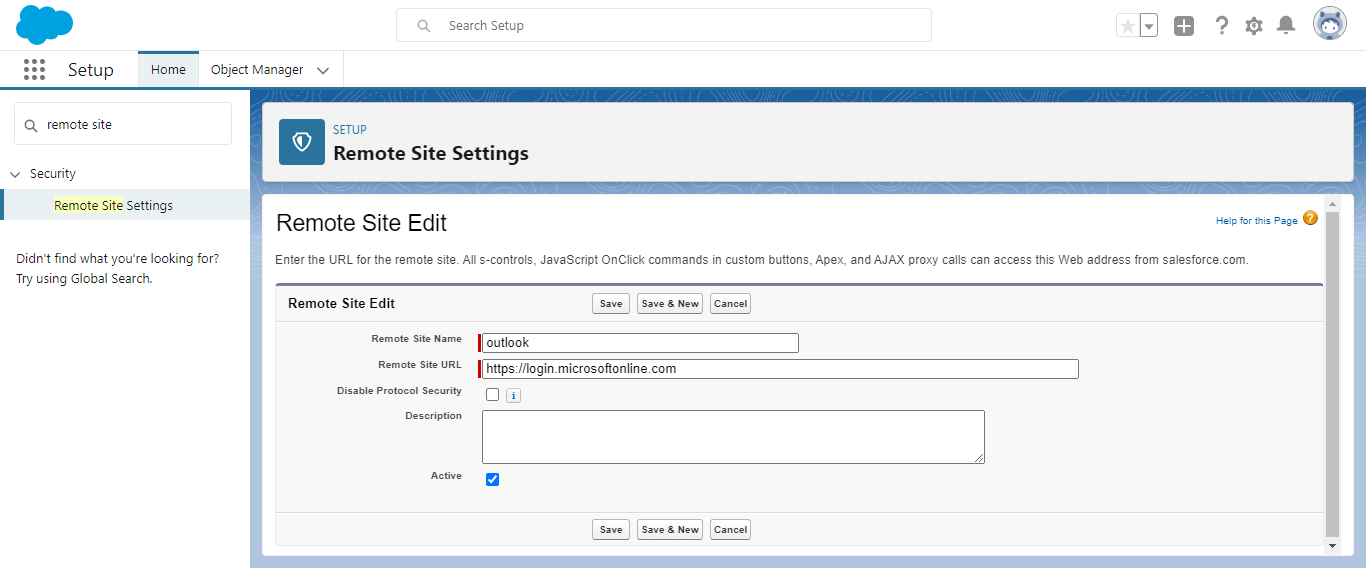
Task: Open the Notifications bell
Action: (1286, 26)
